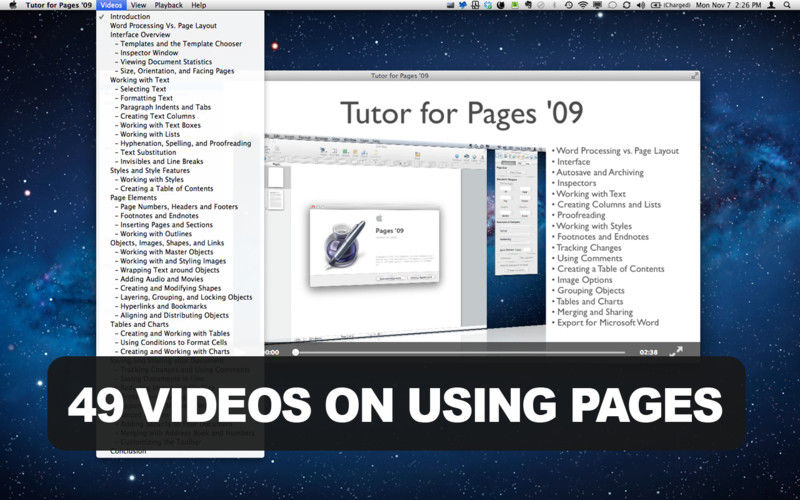Open the displays monitor icon
The width and height of the screenshot is (800, 500).
coord(597,5)
